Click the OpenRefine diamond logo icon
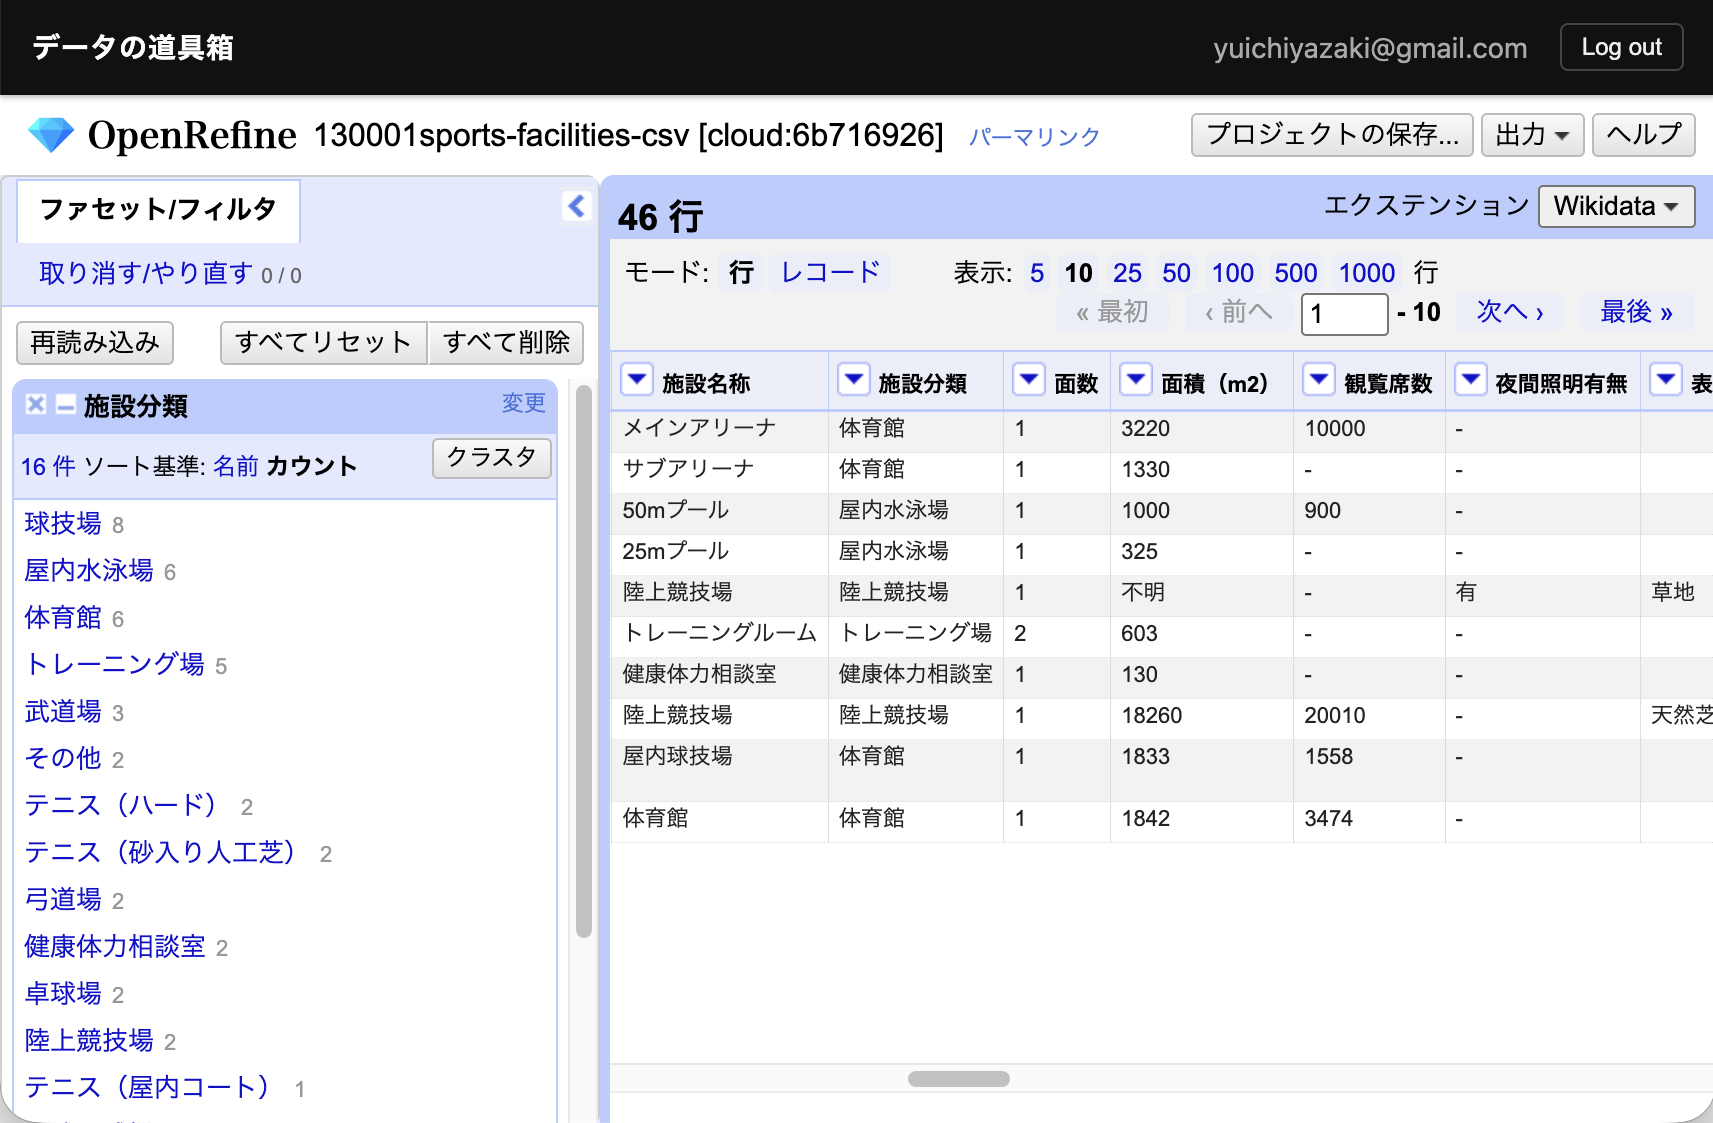Screen dimensions: 1713x1123 click(x=50, y=135)
